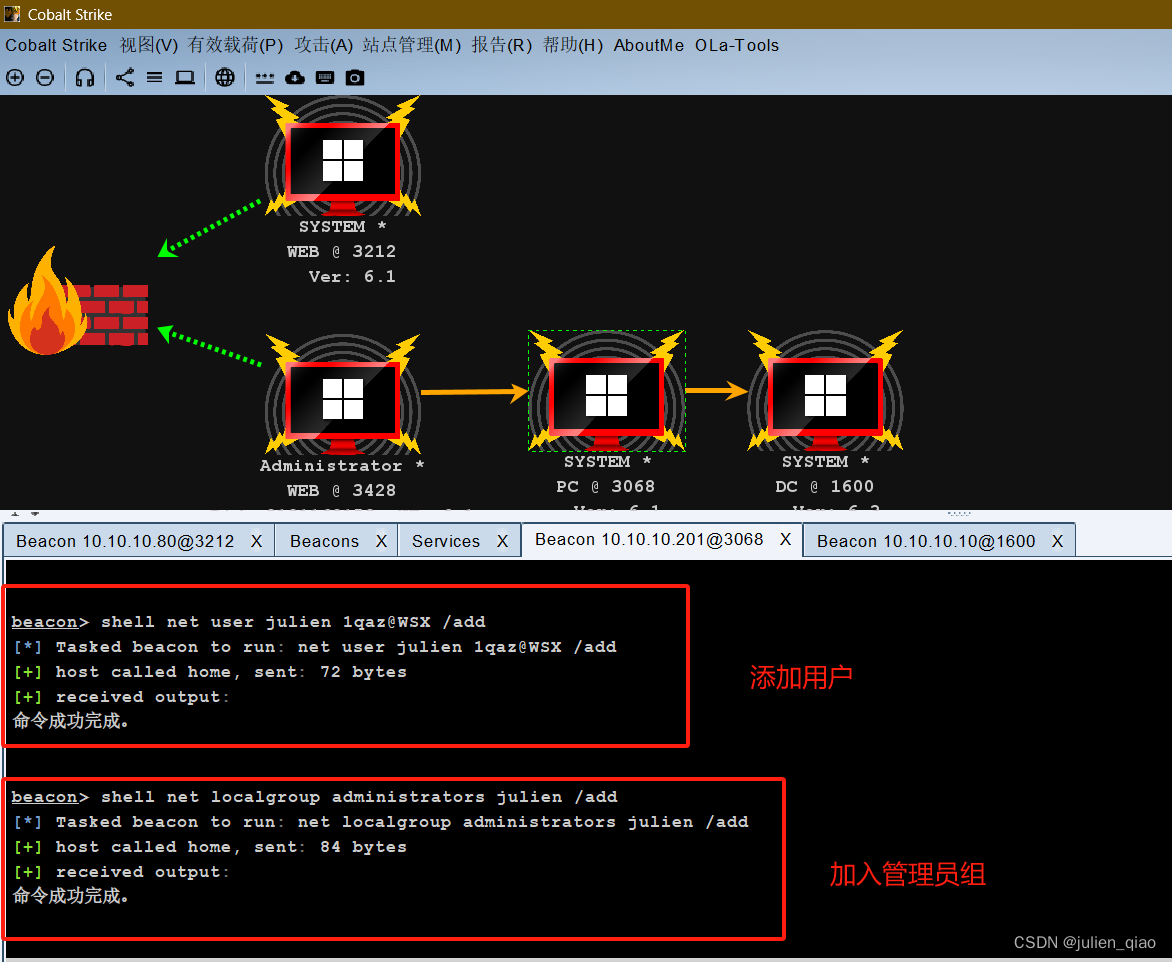1172x962 pixels.
Task: Open the 报告(R) menu
Action: (502, 45)
